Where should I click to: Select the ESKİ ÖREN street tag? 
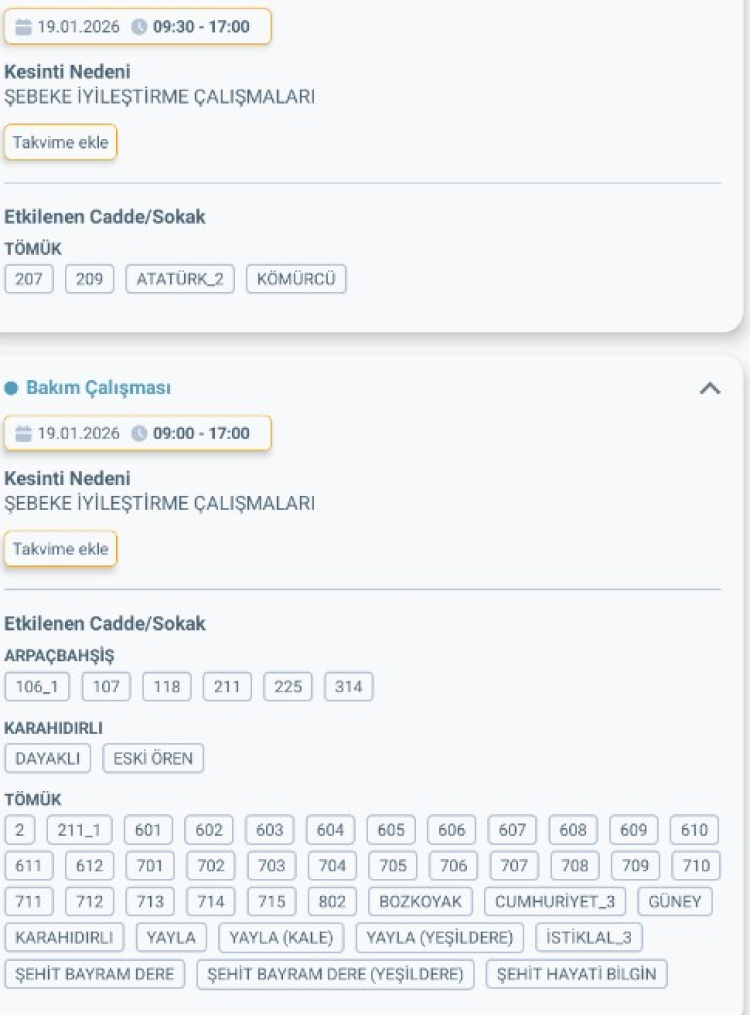[x=153, y=759]
